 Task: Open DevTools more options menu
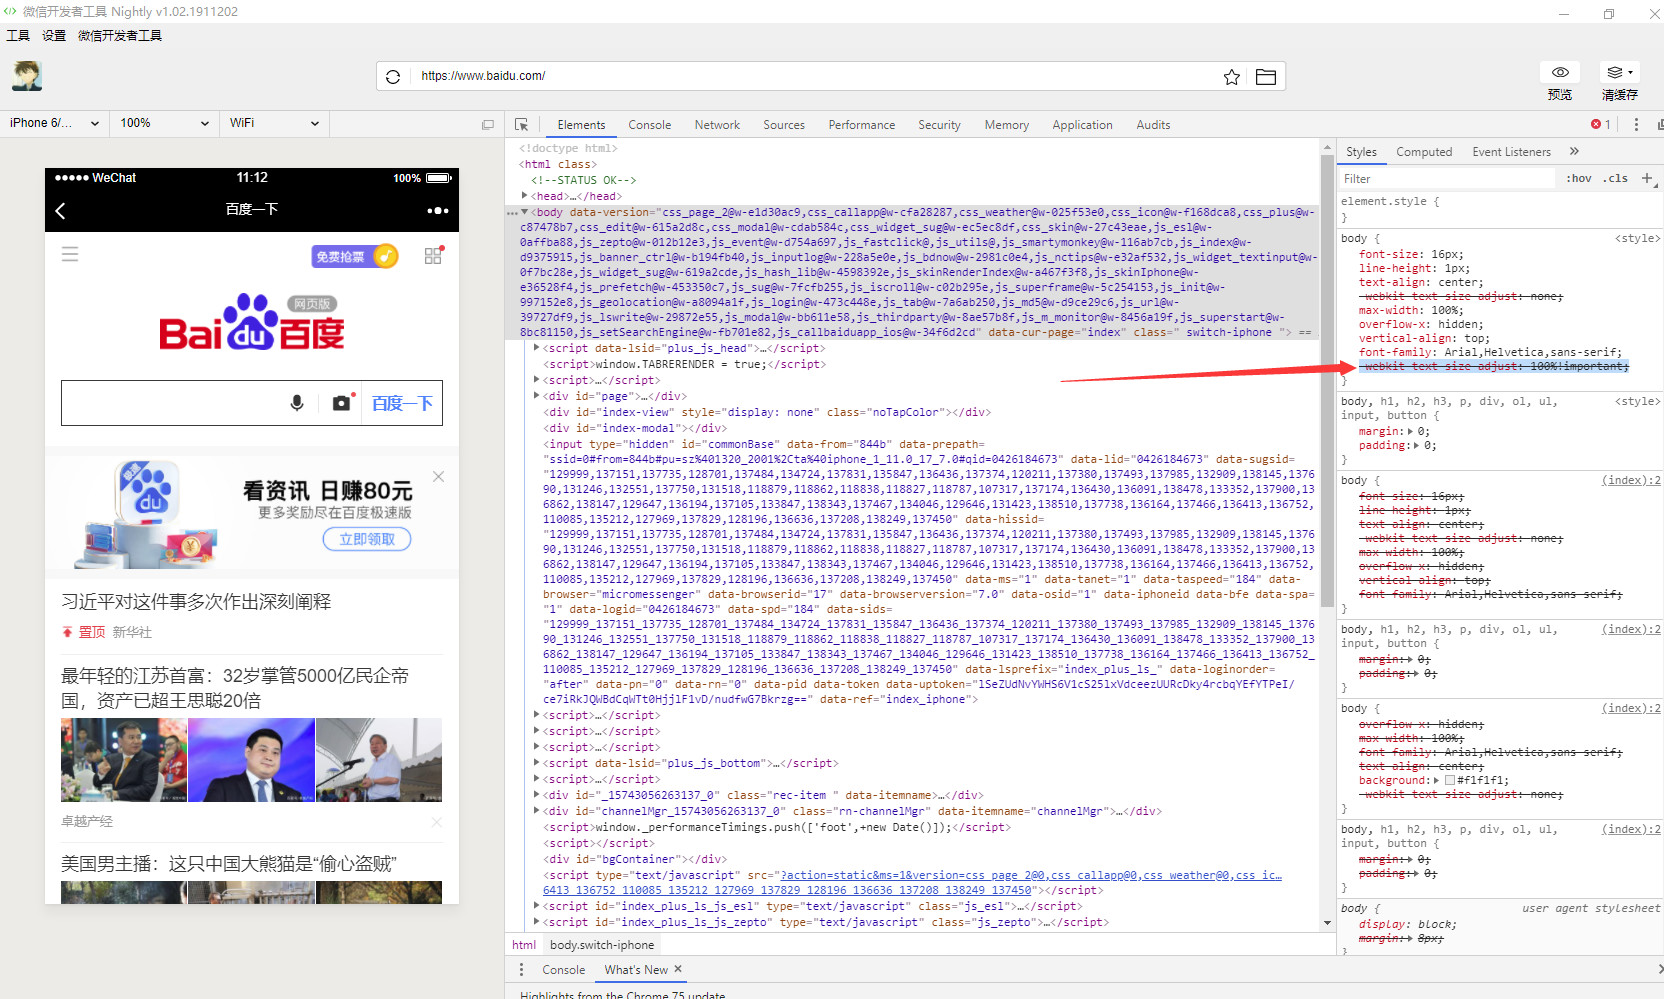click(x=1636, y=125)
